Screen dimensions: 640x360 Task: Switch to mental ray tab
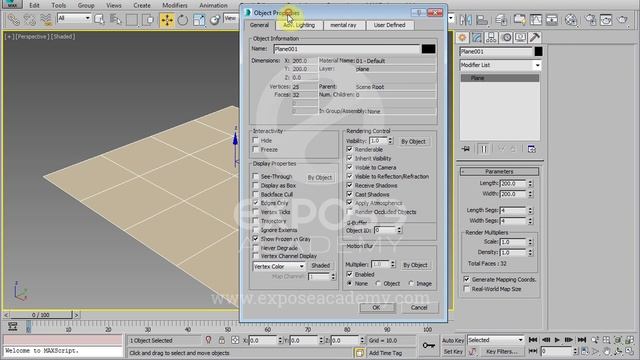(343, 25)
